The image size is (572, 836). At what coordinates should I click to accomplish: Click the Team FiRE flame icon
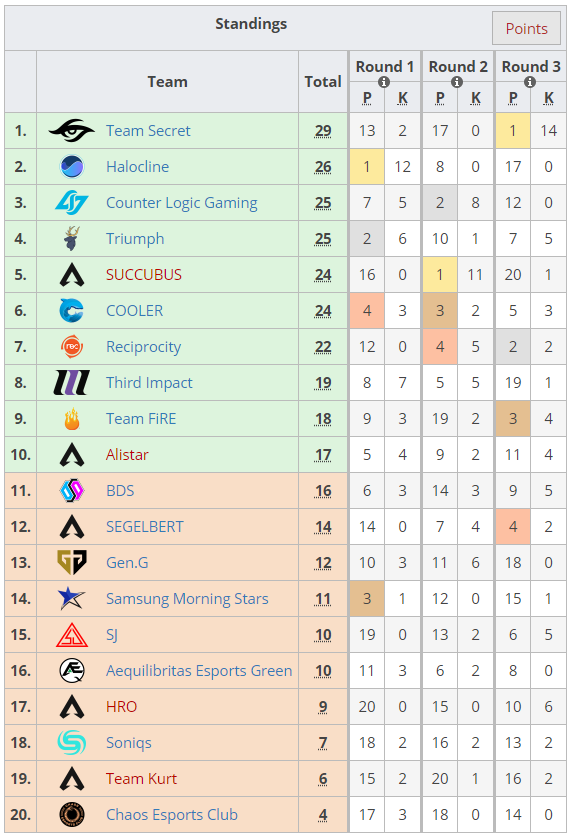coord(71,419)
